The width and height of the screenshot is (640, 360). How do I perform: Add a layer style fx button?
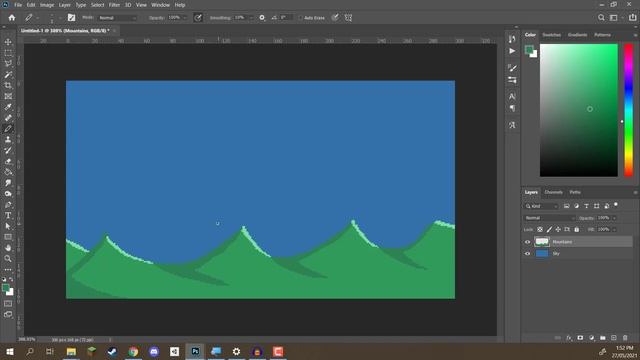tap(569, 338)
